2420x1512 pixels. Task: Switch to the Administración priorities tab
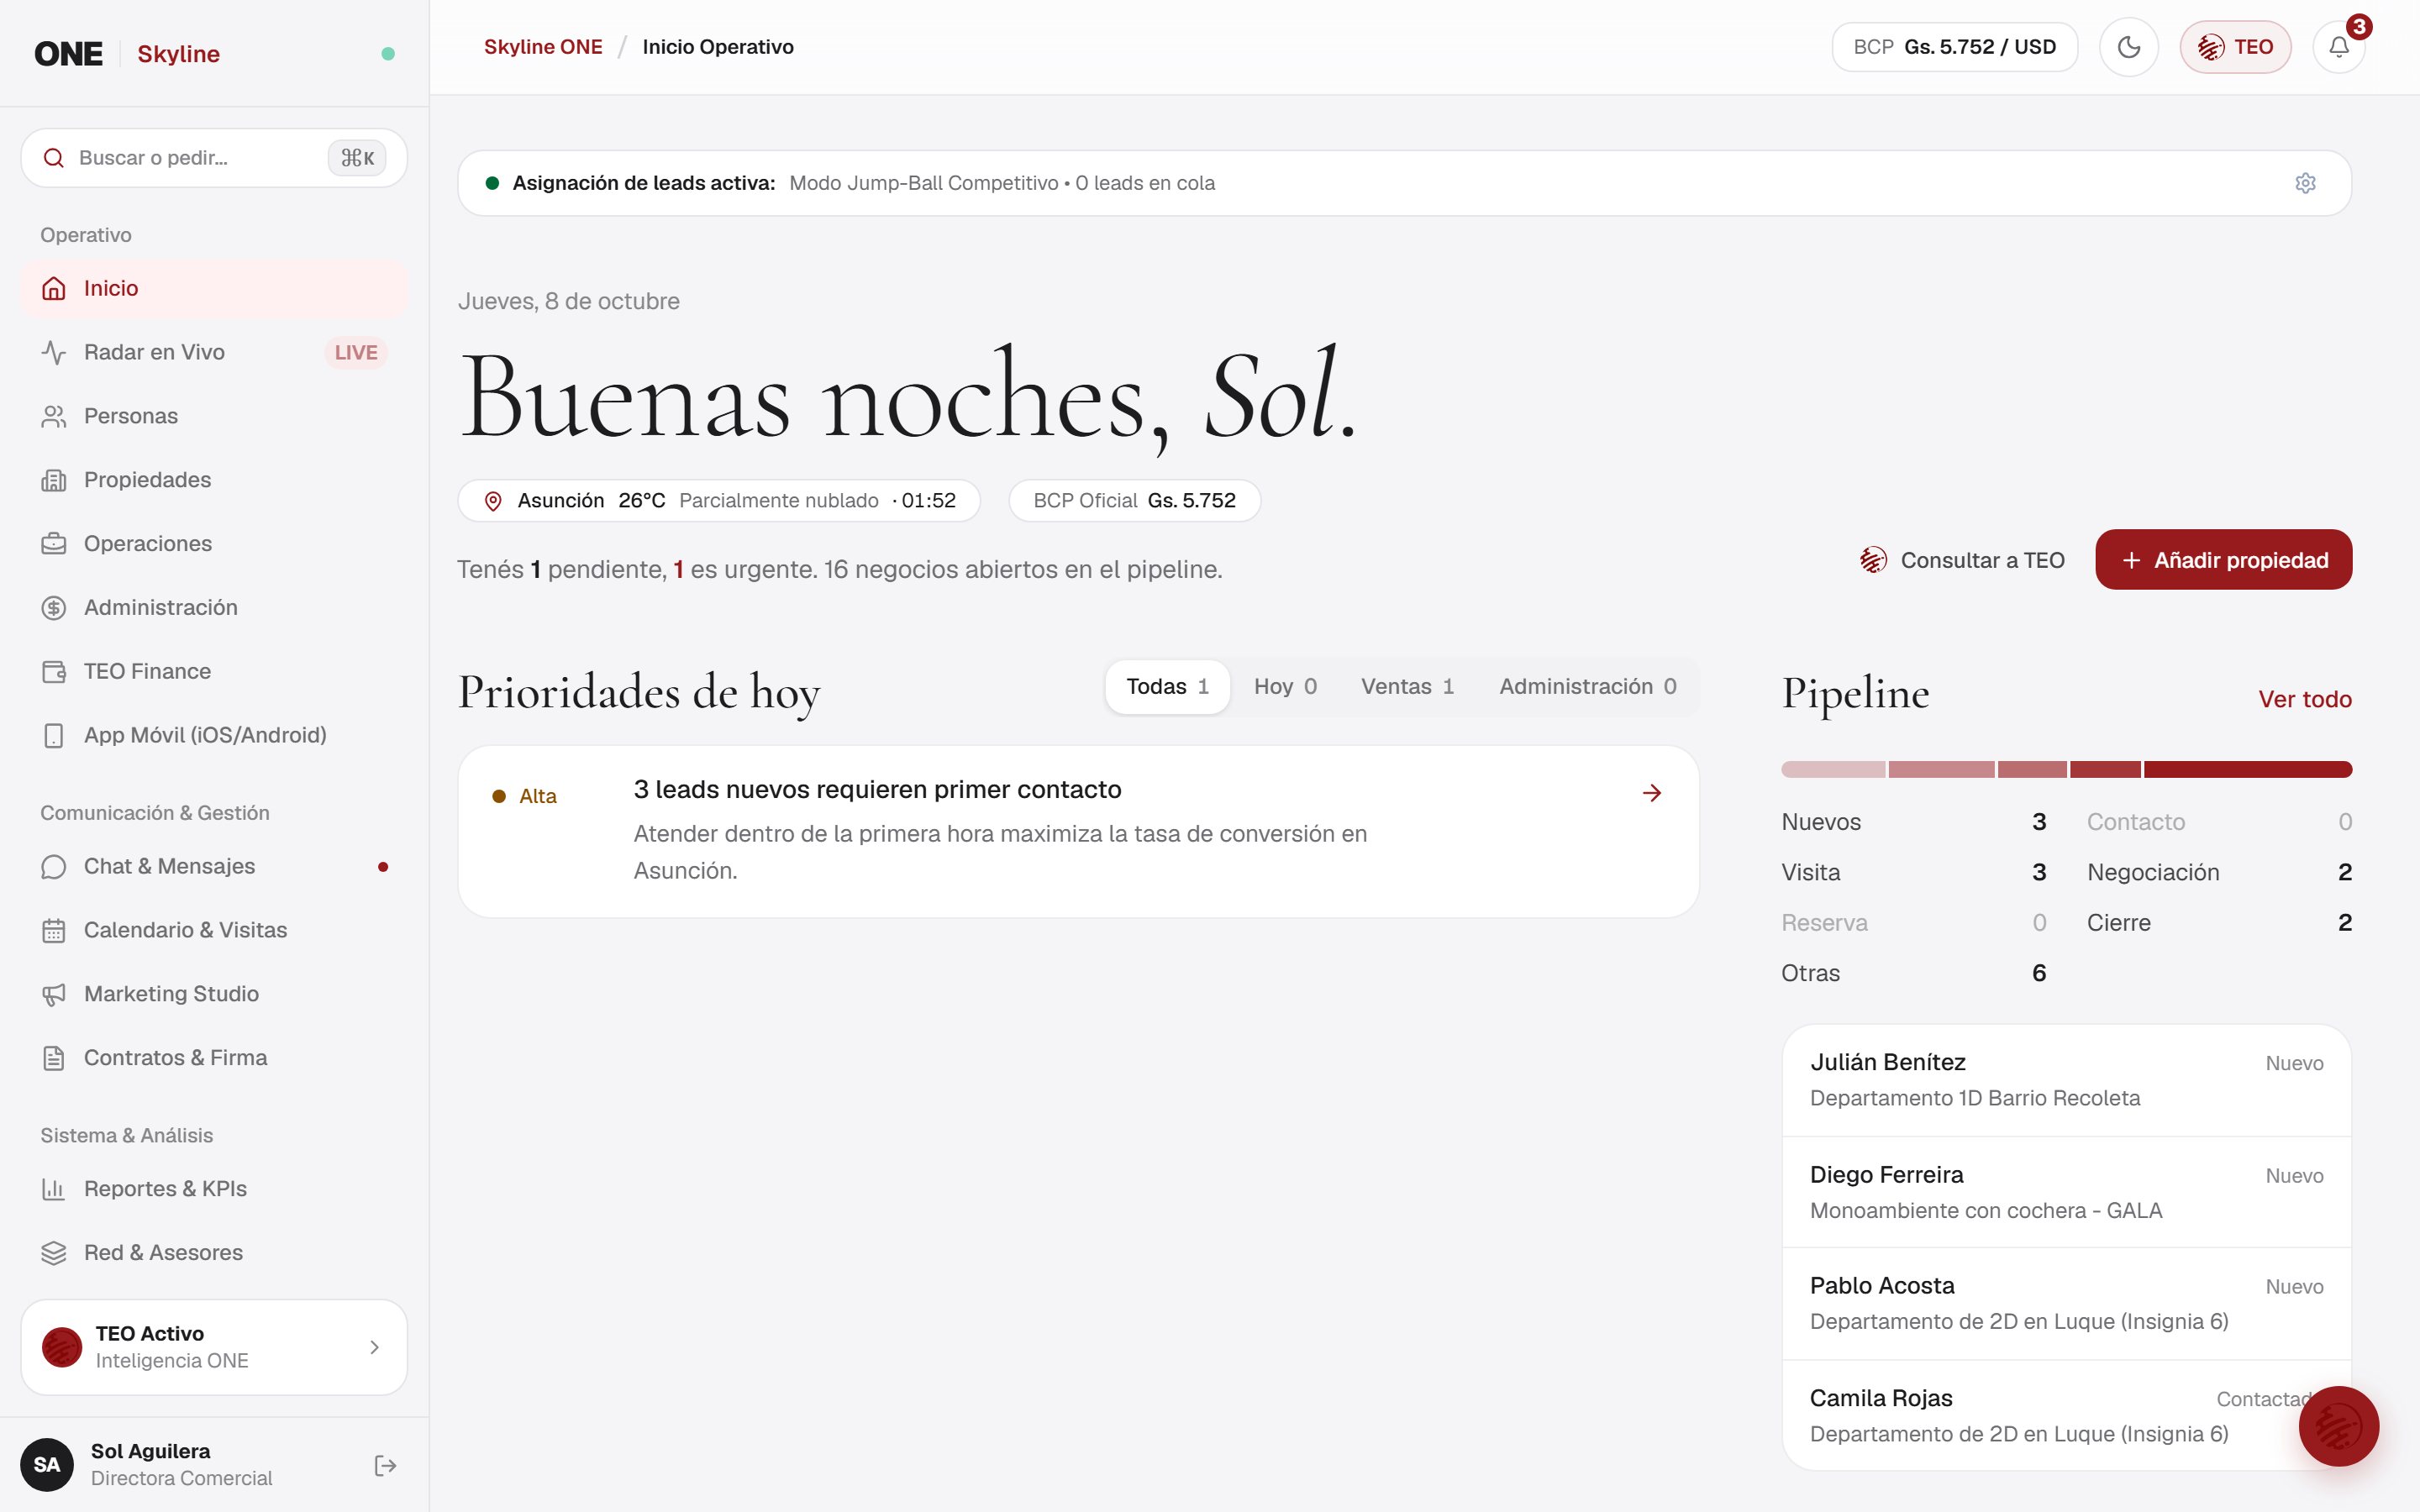point(1587,687)
